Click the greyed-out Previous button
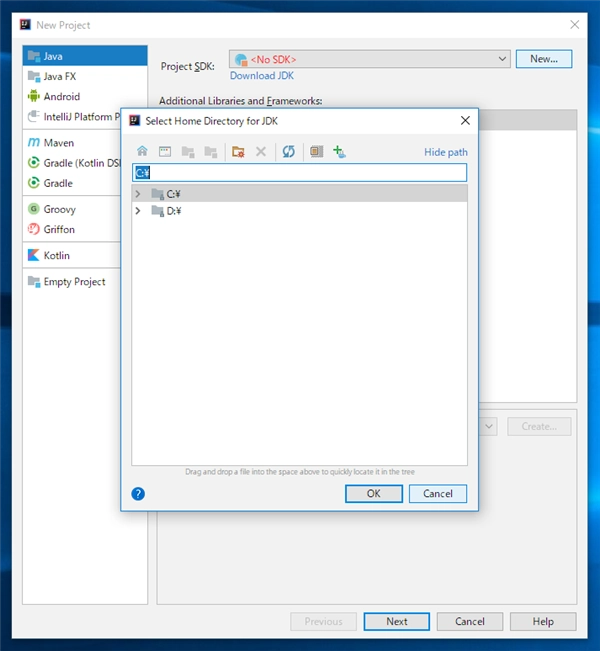The image size is (600, 651). tap(323, 622)
